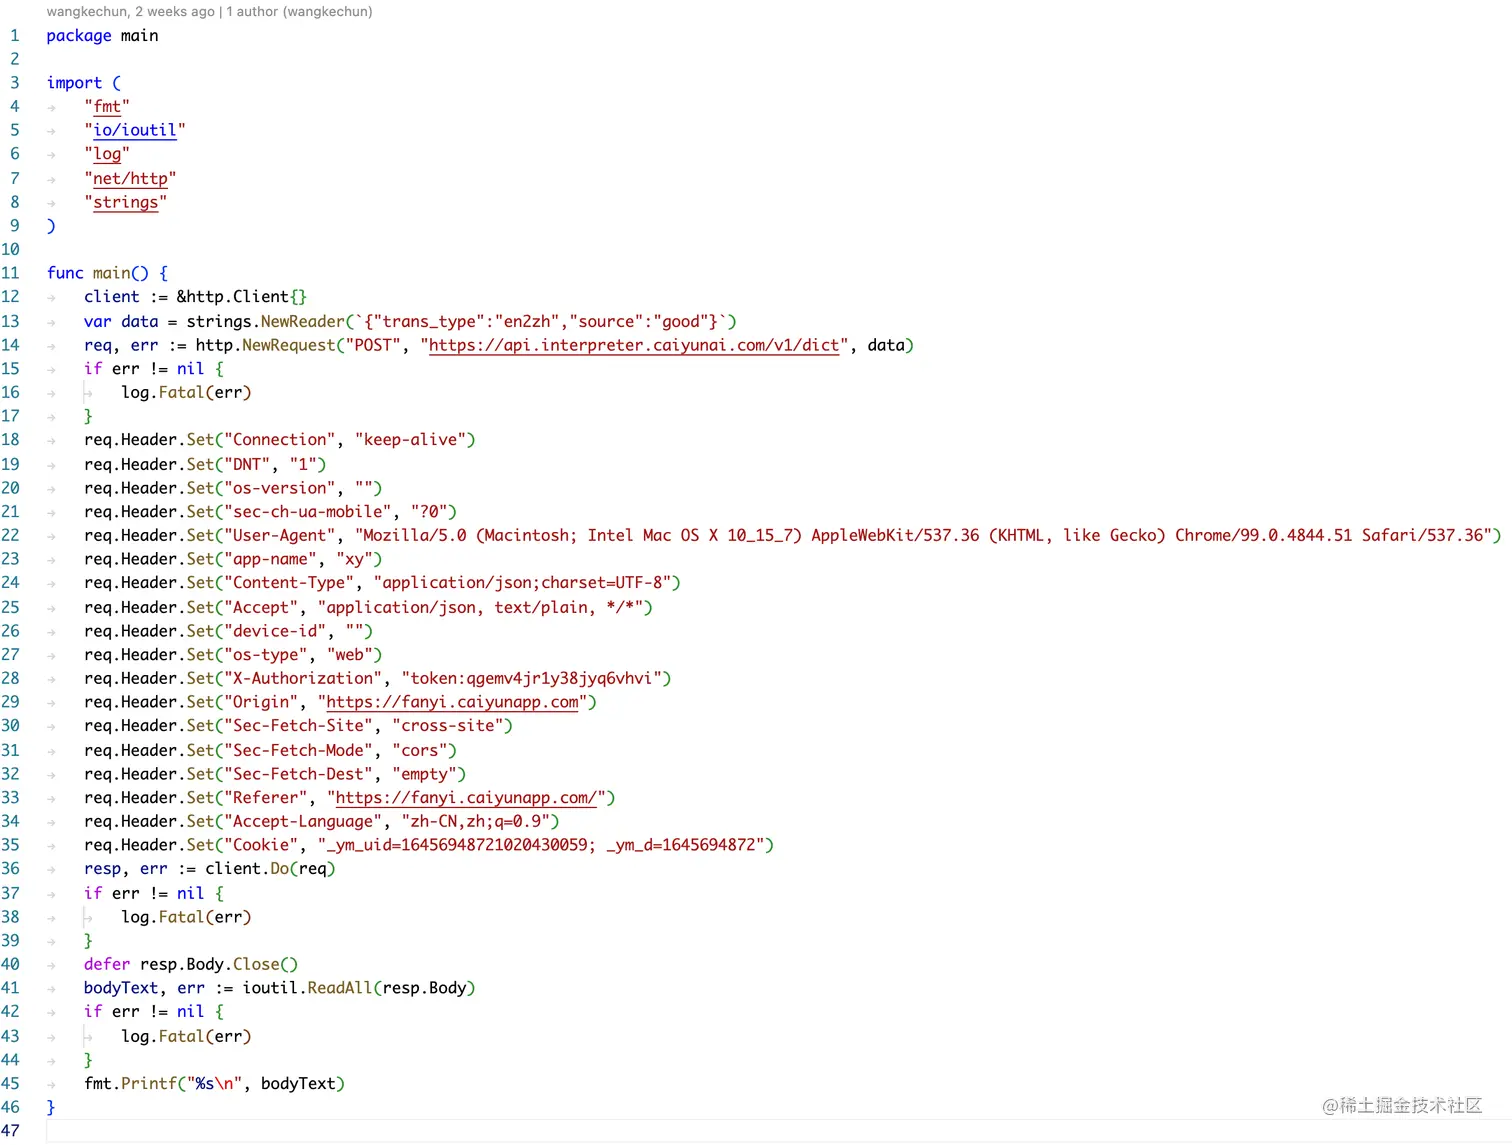Click the "keep-alive" string value
This screenshot has width=1512, height=1145.
coord(410,440)
